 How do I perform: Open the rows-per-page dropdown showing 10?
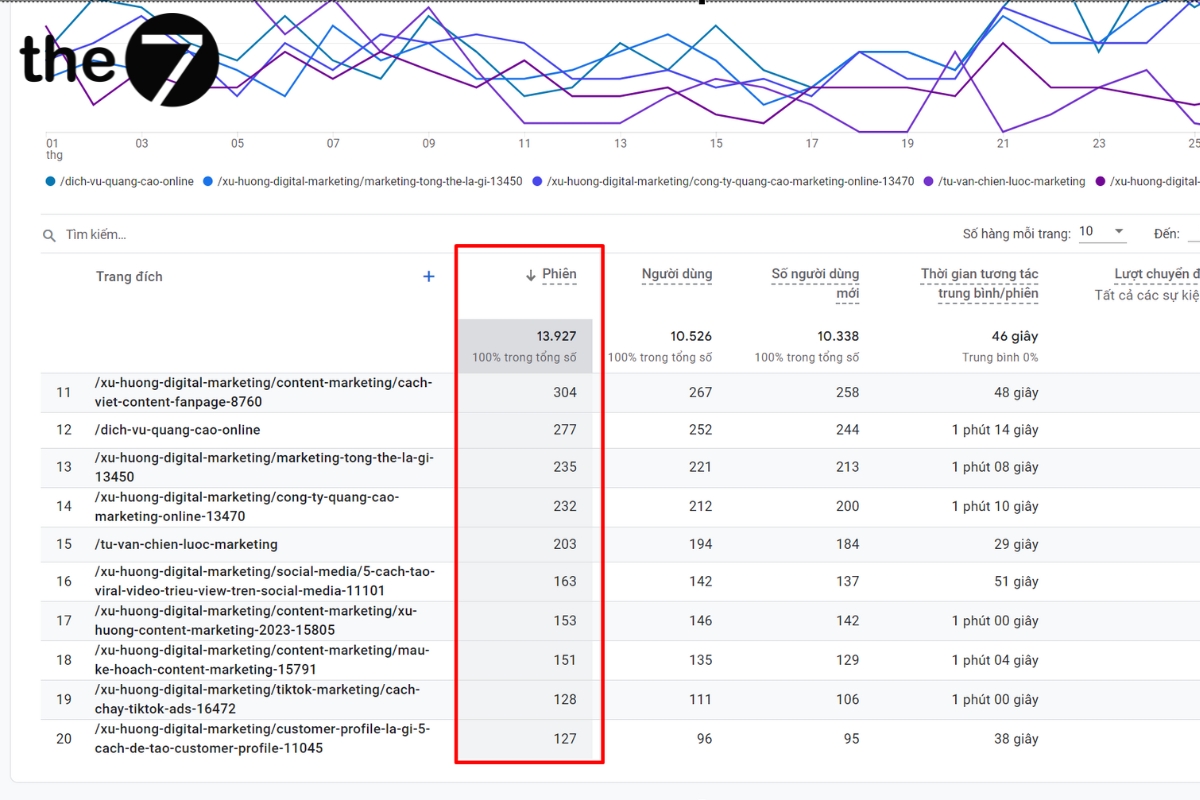1102,230
